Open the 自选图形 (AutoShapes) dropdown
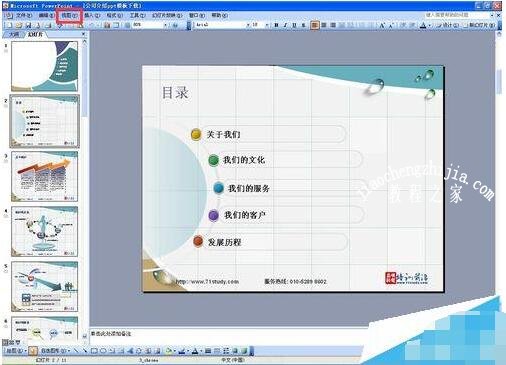Screen dimensions: 506x365 [x=55, y=351]
